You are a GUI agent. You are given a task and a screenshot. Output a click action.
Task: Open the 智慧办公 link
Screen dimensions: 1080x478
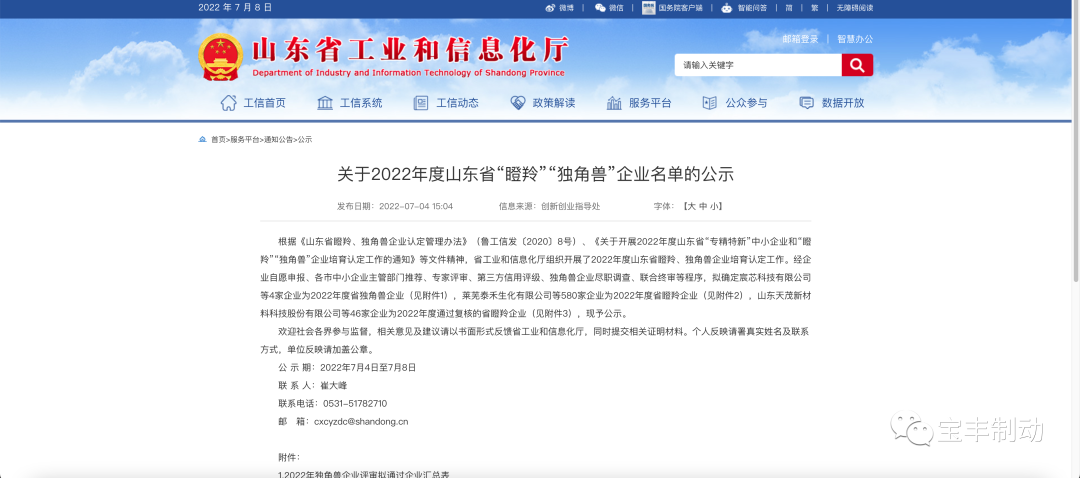pos(855,39)
